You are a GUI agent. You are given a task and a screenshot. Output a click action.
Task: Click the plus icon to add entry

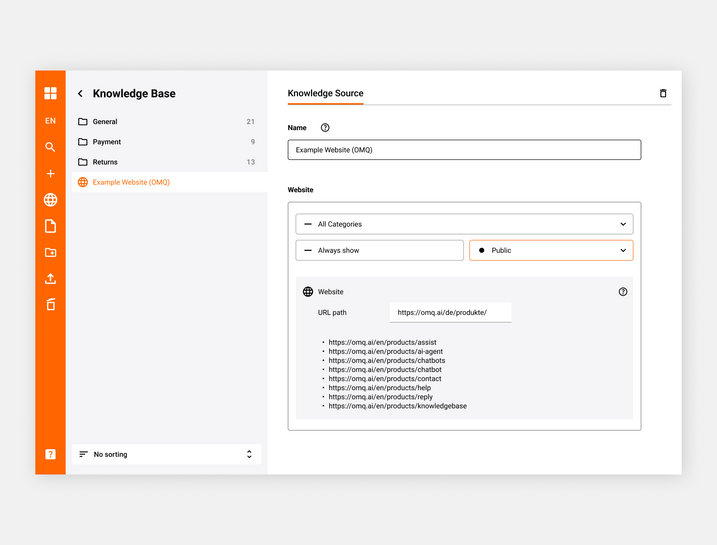tap(50, 174)
